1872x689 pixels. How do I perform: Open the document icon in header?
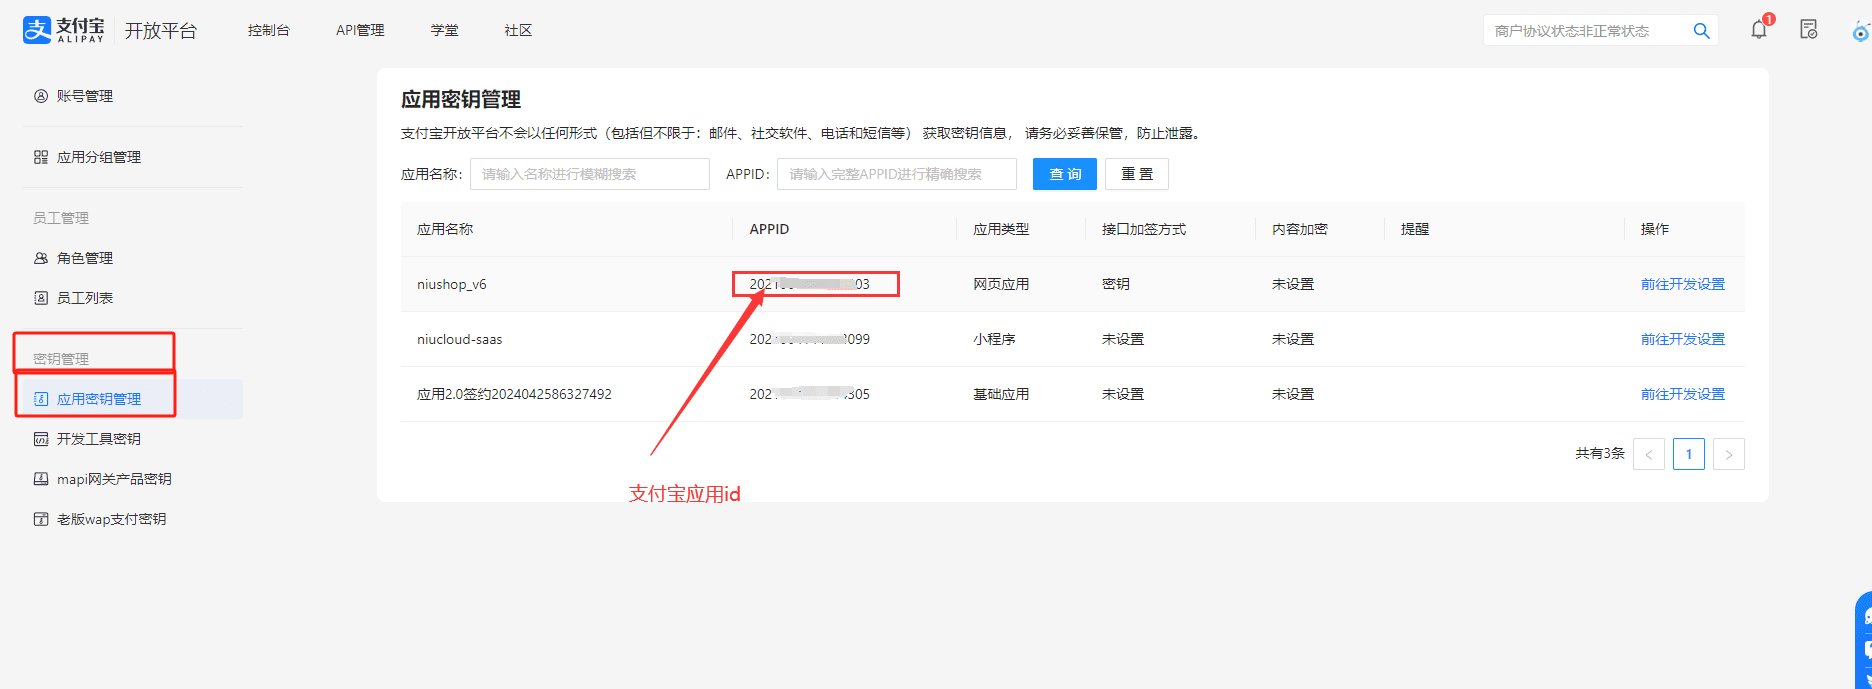point(1808,30)
